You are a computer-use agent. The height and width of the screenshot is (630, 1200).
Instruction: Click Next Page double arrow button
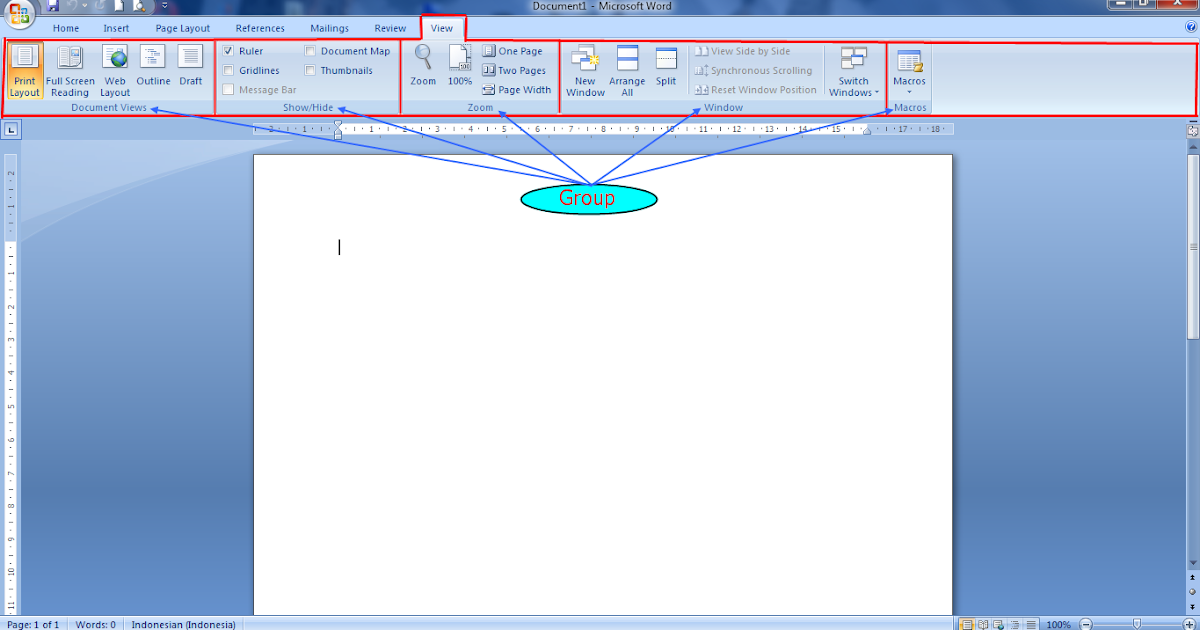pyautogui.click(x=1192, y=606)
